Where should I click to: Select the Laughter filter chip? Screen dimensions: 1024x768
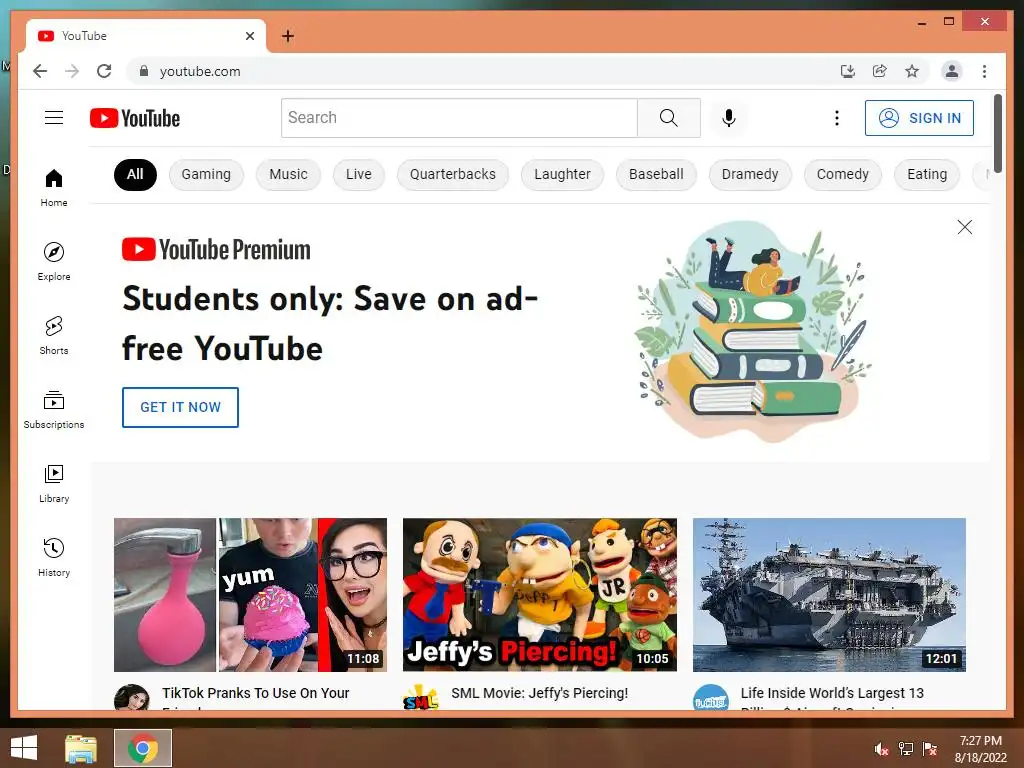click(562, 174)
